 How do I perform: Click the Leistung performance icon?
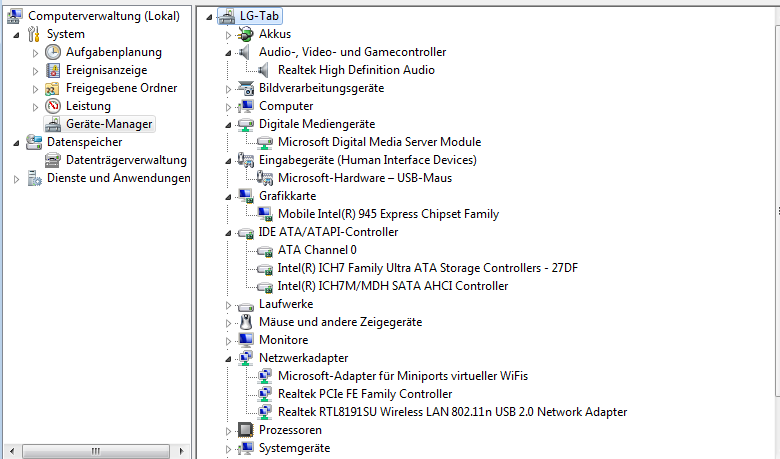click(x=53, y=106)
